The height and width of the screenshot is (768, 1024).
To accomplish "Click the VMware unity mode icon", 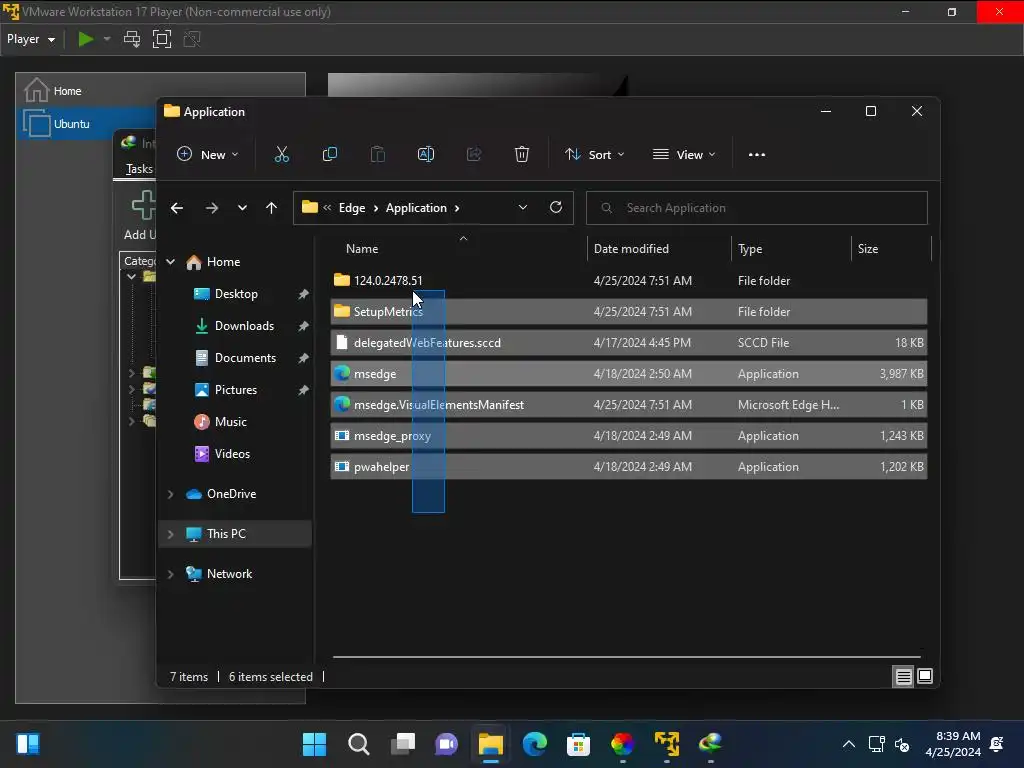I will [192, 39].
